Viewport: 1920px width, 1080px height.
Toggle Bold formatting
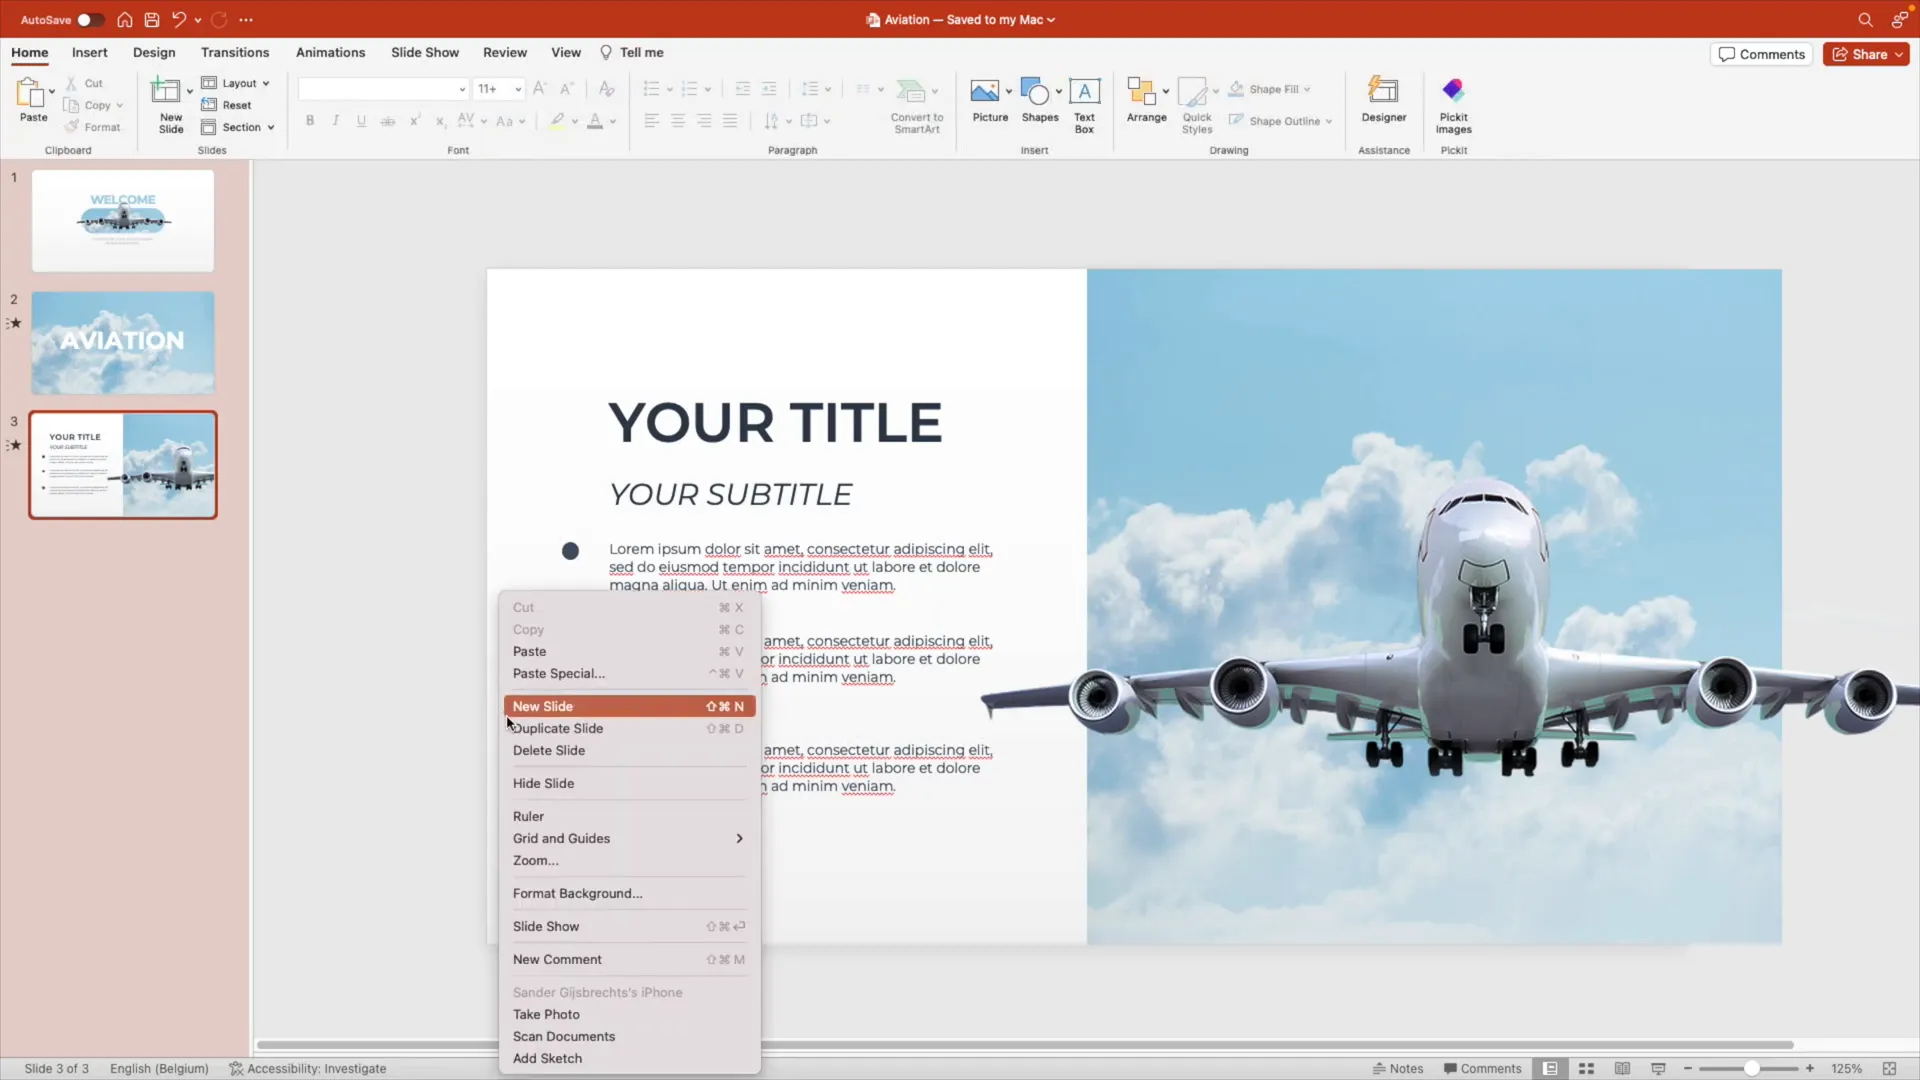pyautogui.click(x=310, y=121)
